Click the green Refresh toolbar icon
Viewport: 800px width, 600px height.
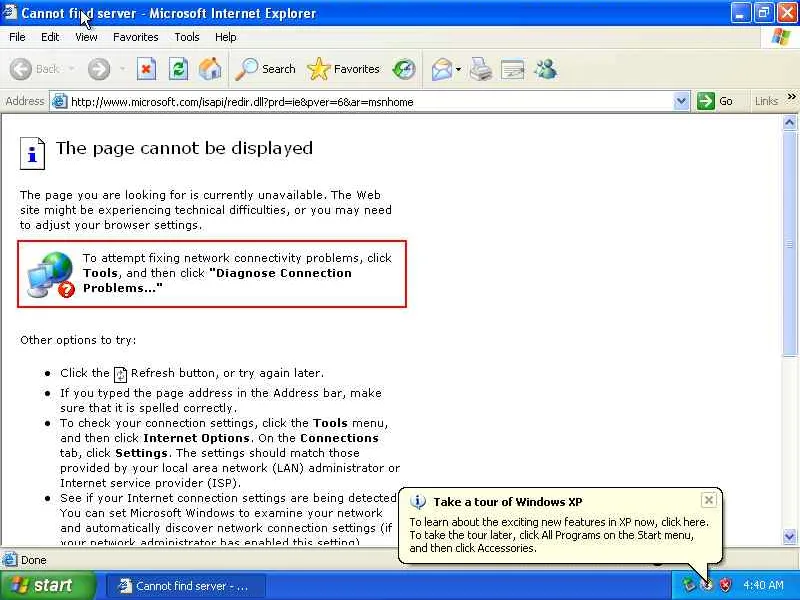[178, 69]
